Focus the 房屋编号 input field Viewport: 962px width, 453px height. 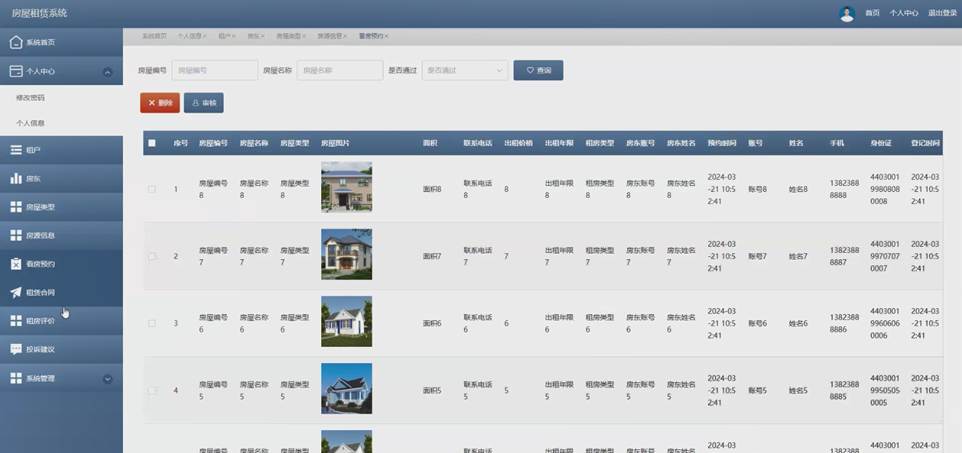coord(215,71)
